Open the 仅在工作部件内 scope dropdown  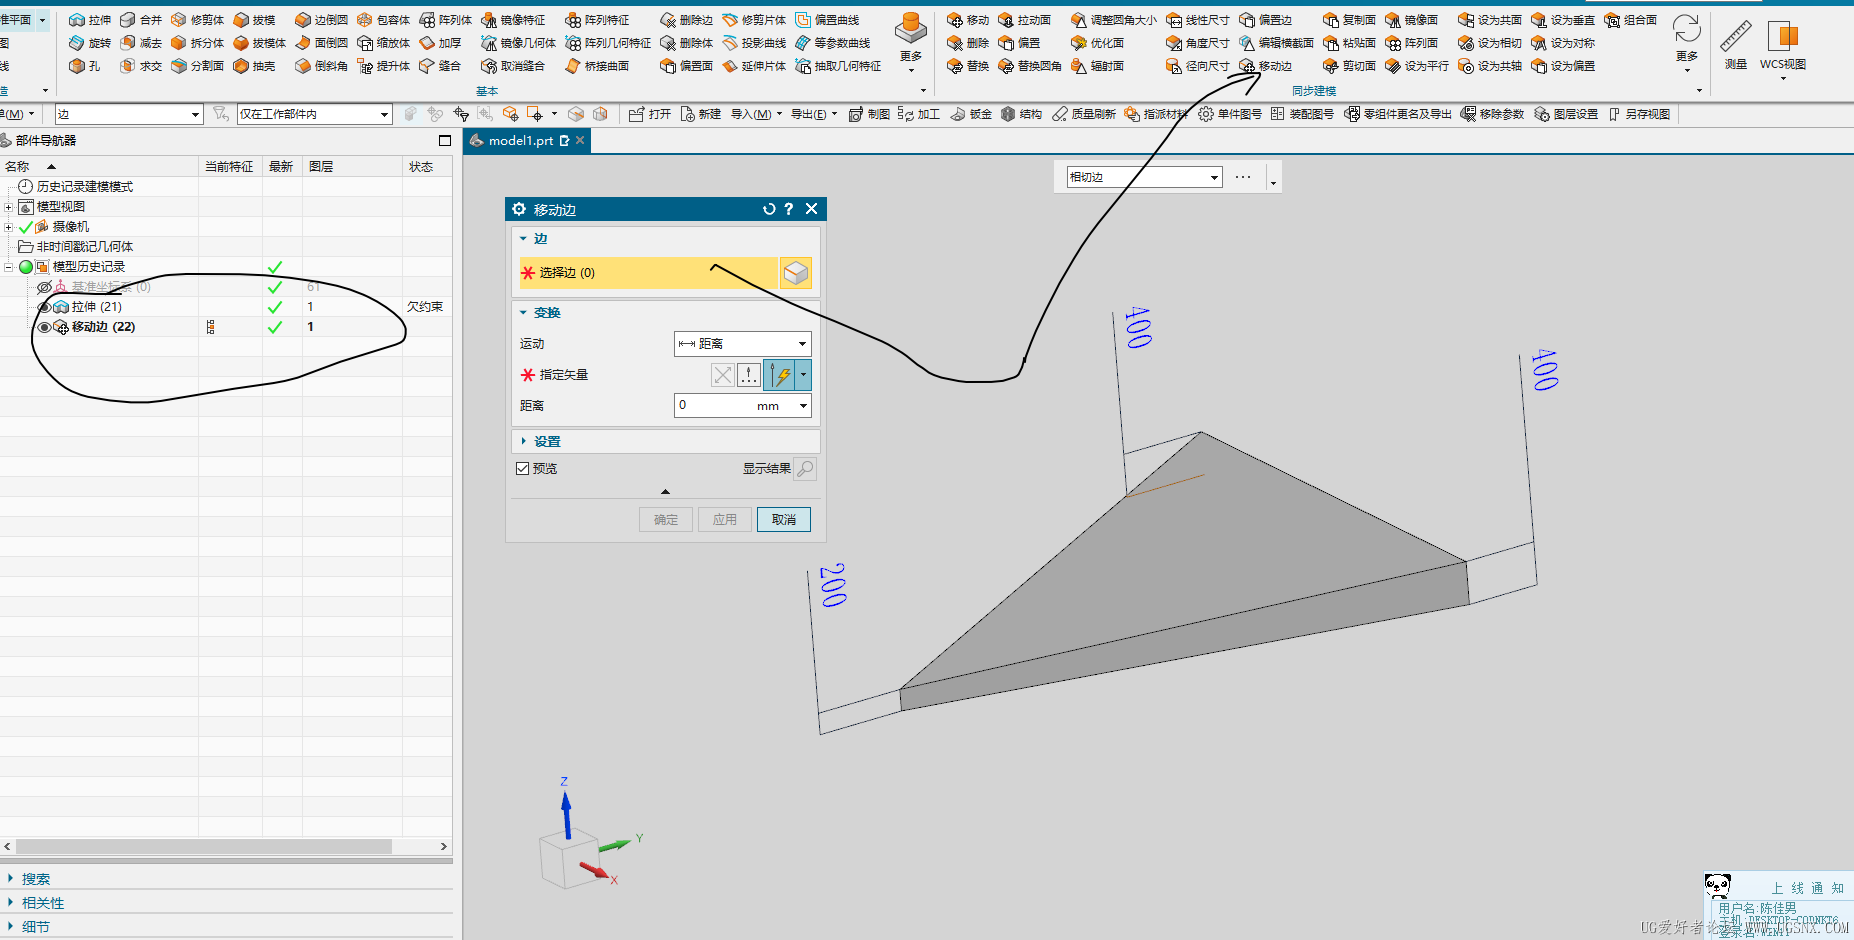pos(315,114)
